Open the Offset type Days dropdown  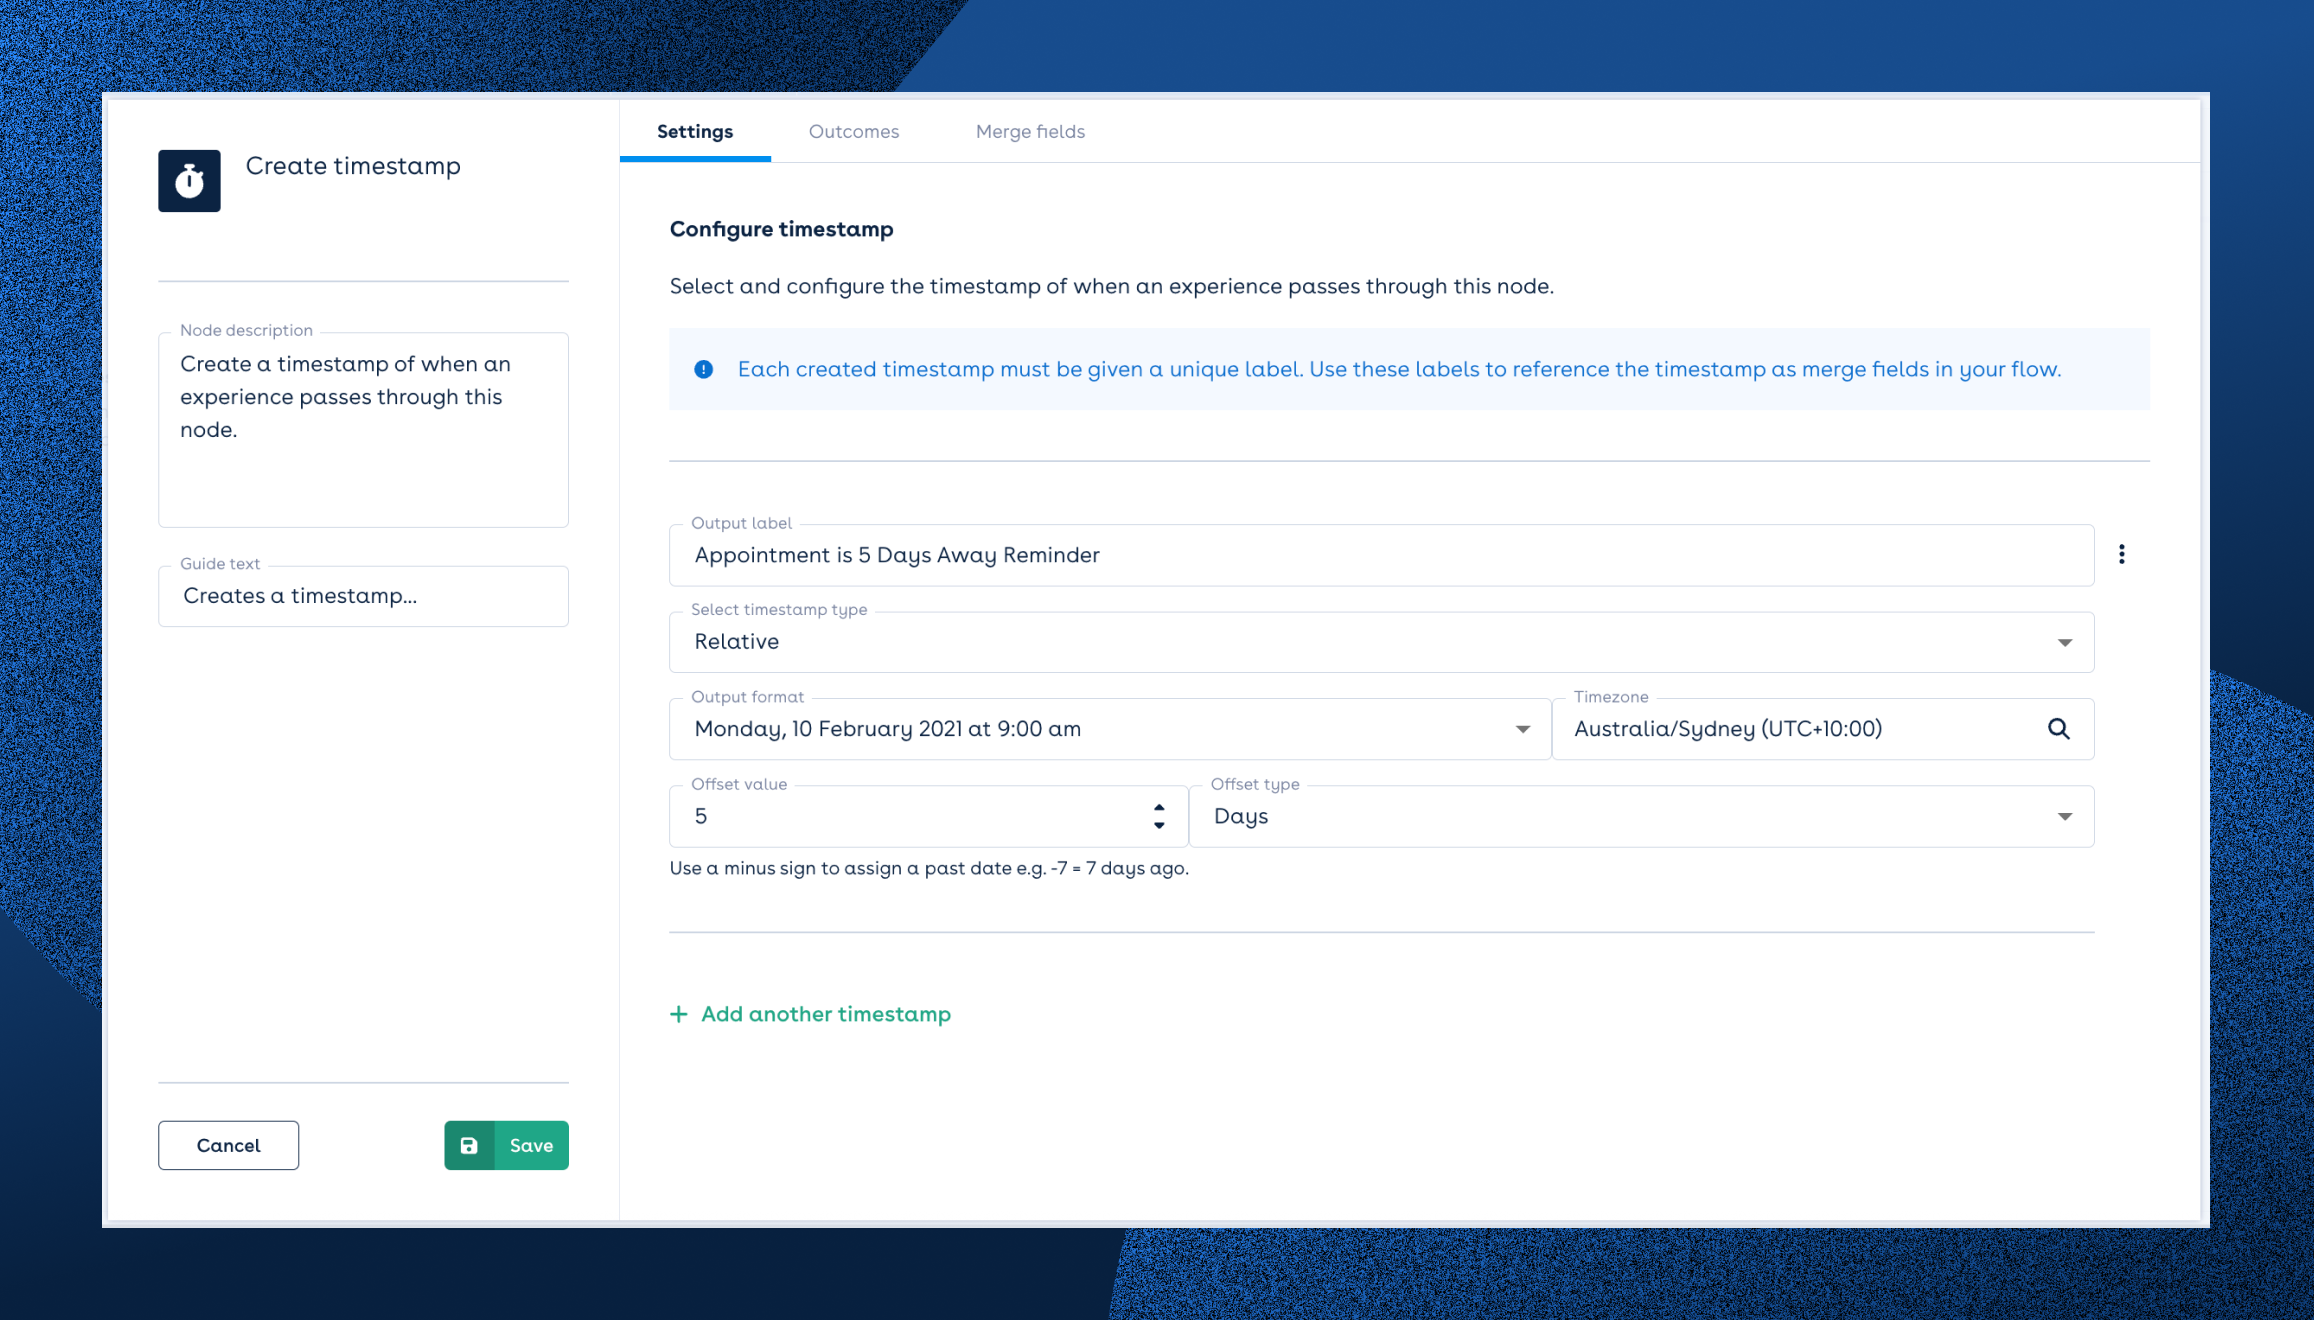pos(2064,816)
